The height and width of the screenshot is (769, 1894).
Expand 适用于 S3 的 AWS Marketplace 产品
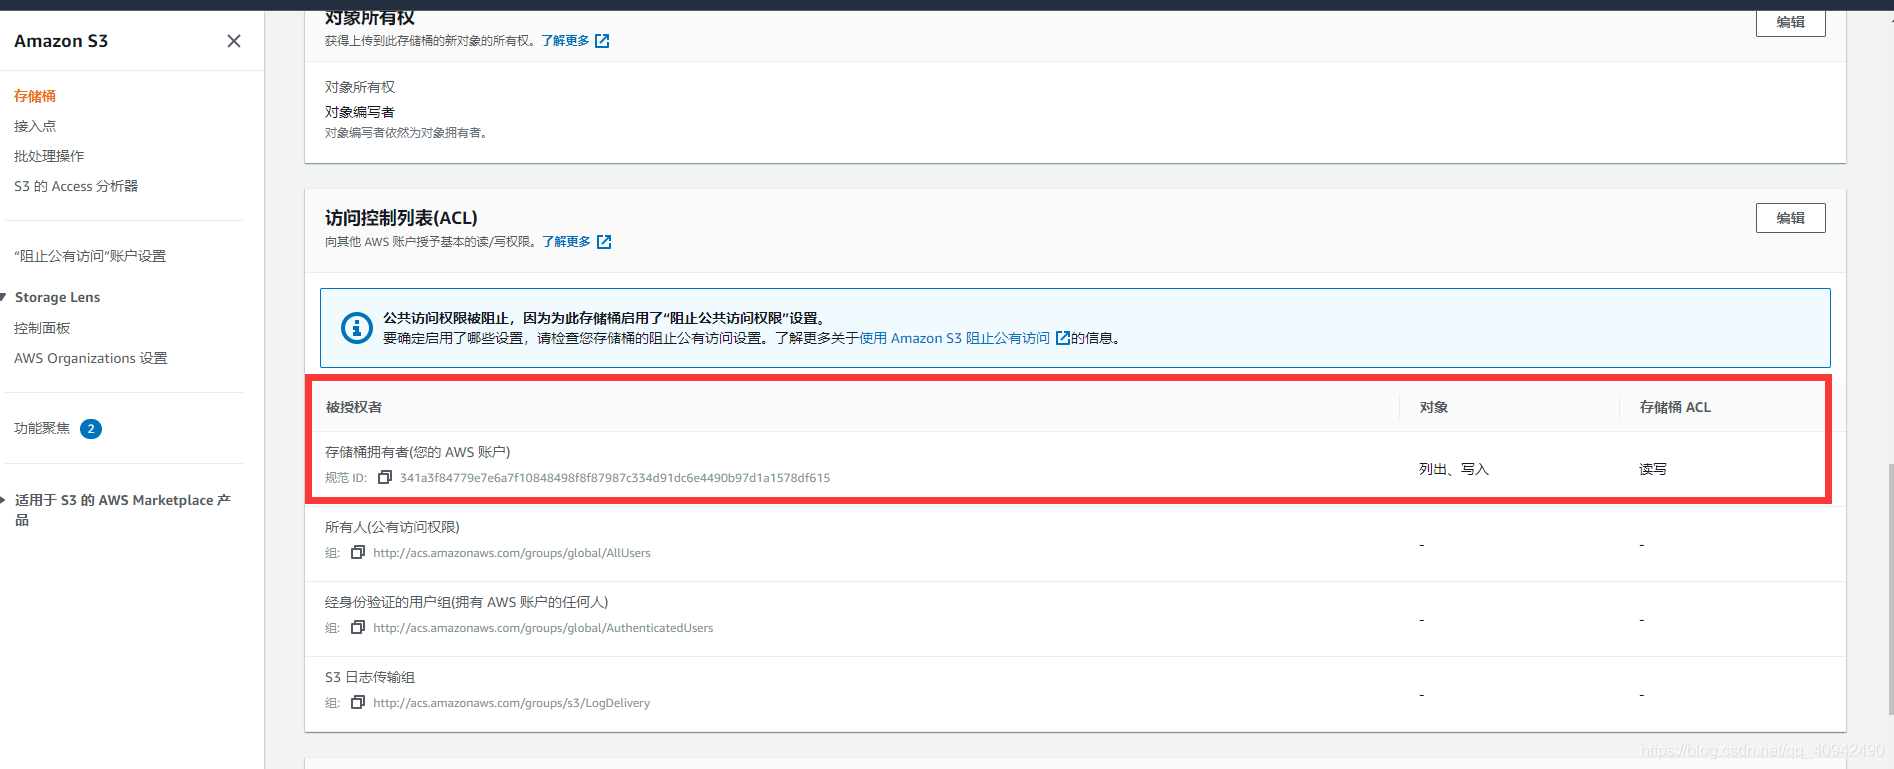4,500
